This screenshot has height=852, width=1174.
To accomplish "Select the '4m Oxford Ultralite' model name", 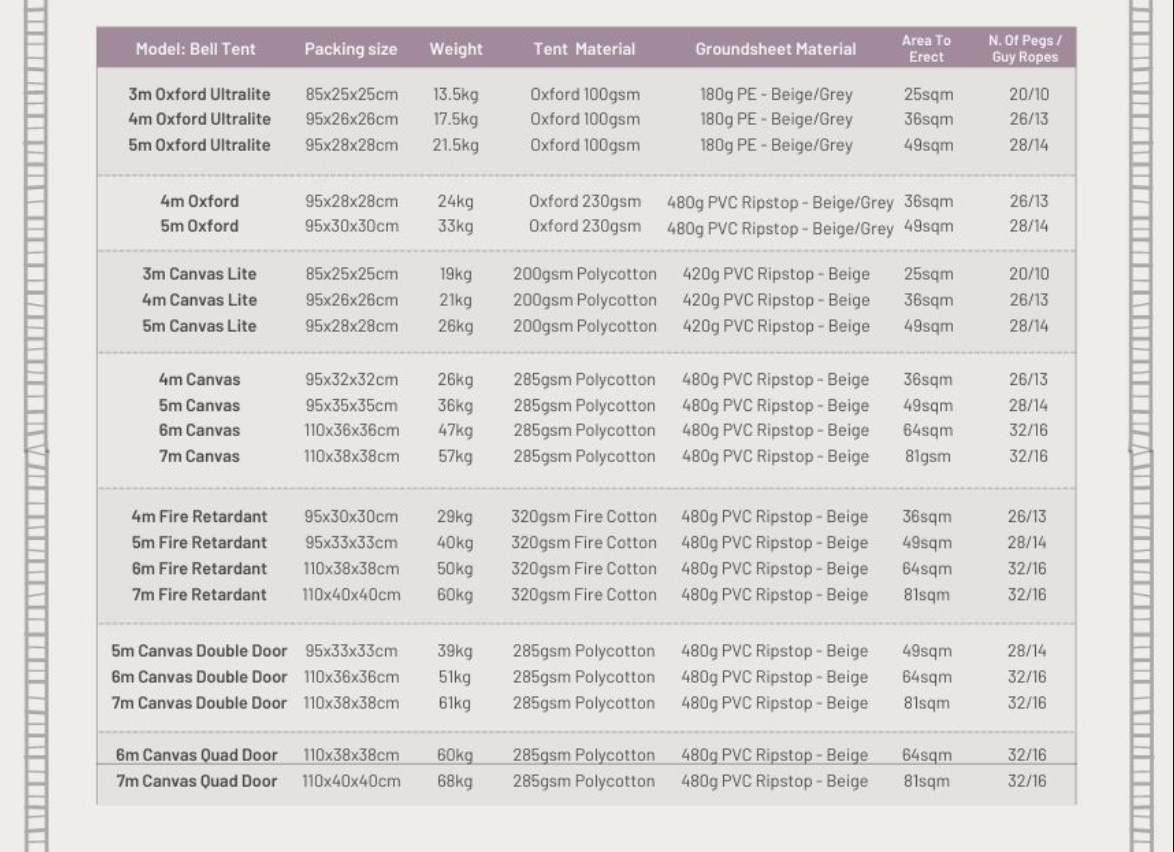I will pos(199,119).
